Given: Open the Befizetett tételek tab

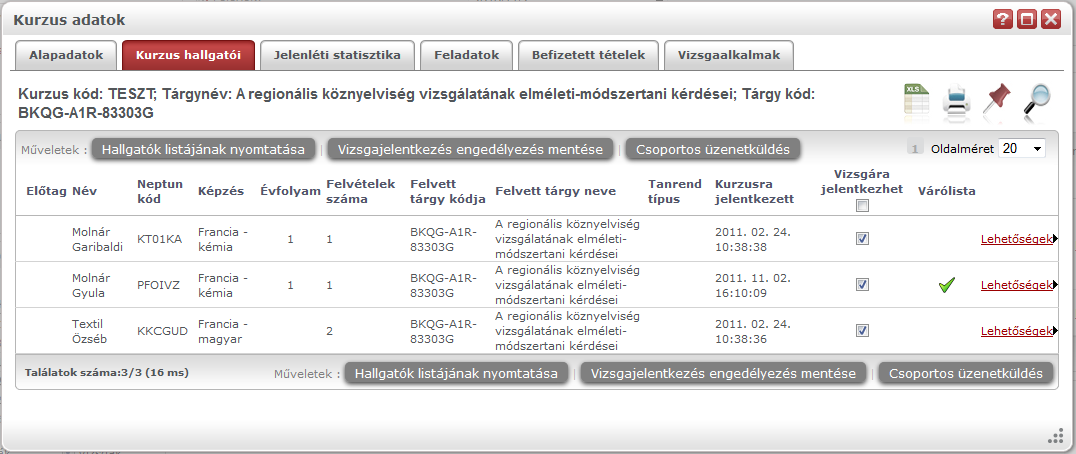Looking at the screenshot, I should (x=588, y=56).
